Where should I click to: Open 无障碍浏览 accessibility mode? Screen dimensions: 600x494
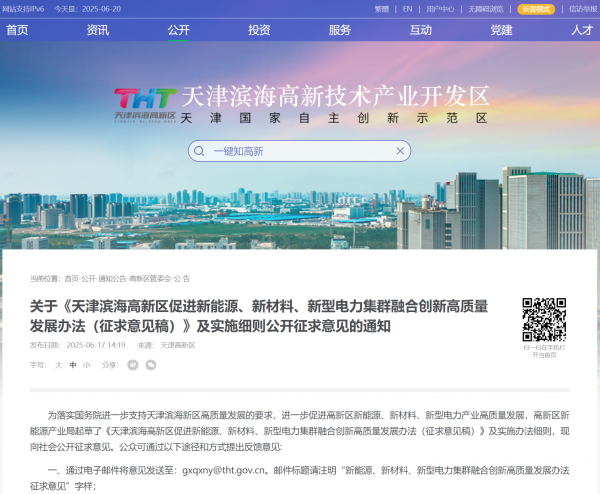point(486,9)
